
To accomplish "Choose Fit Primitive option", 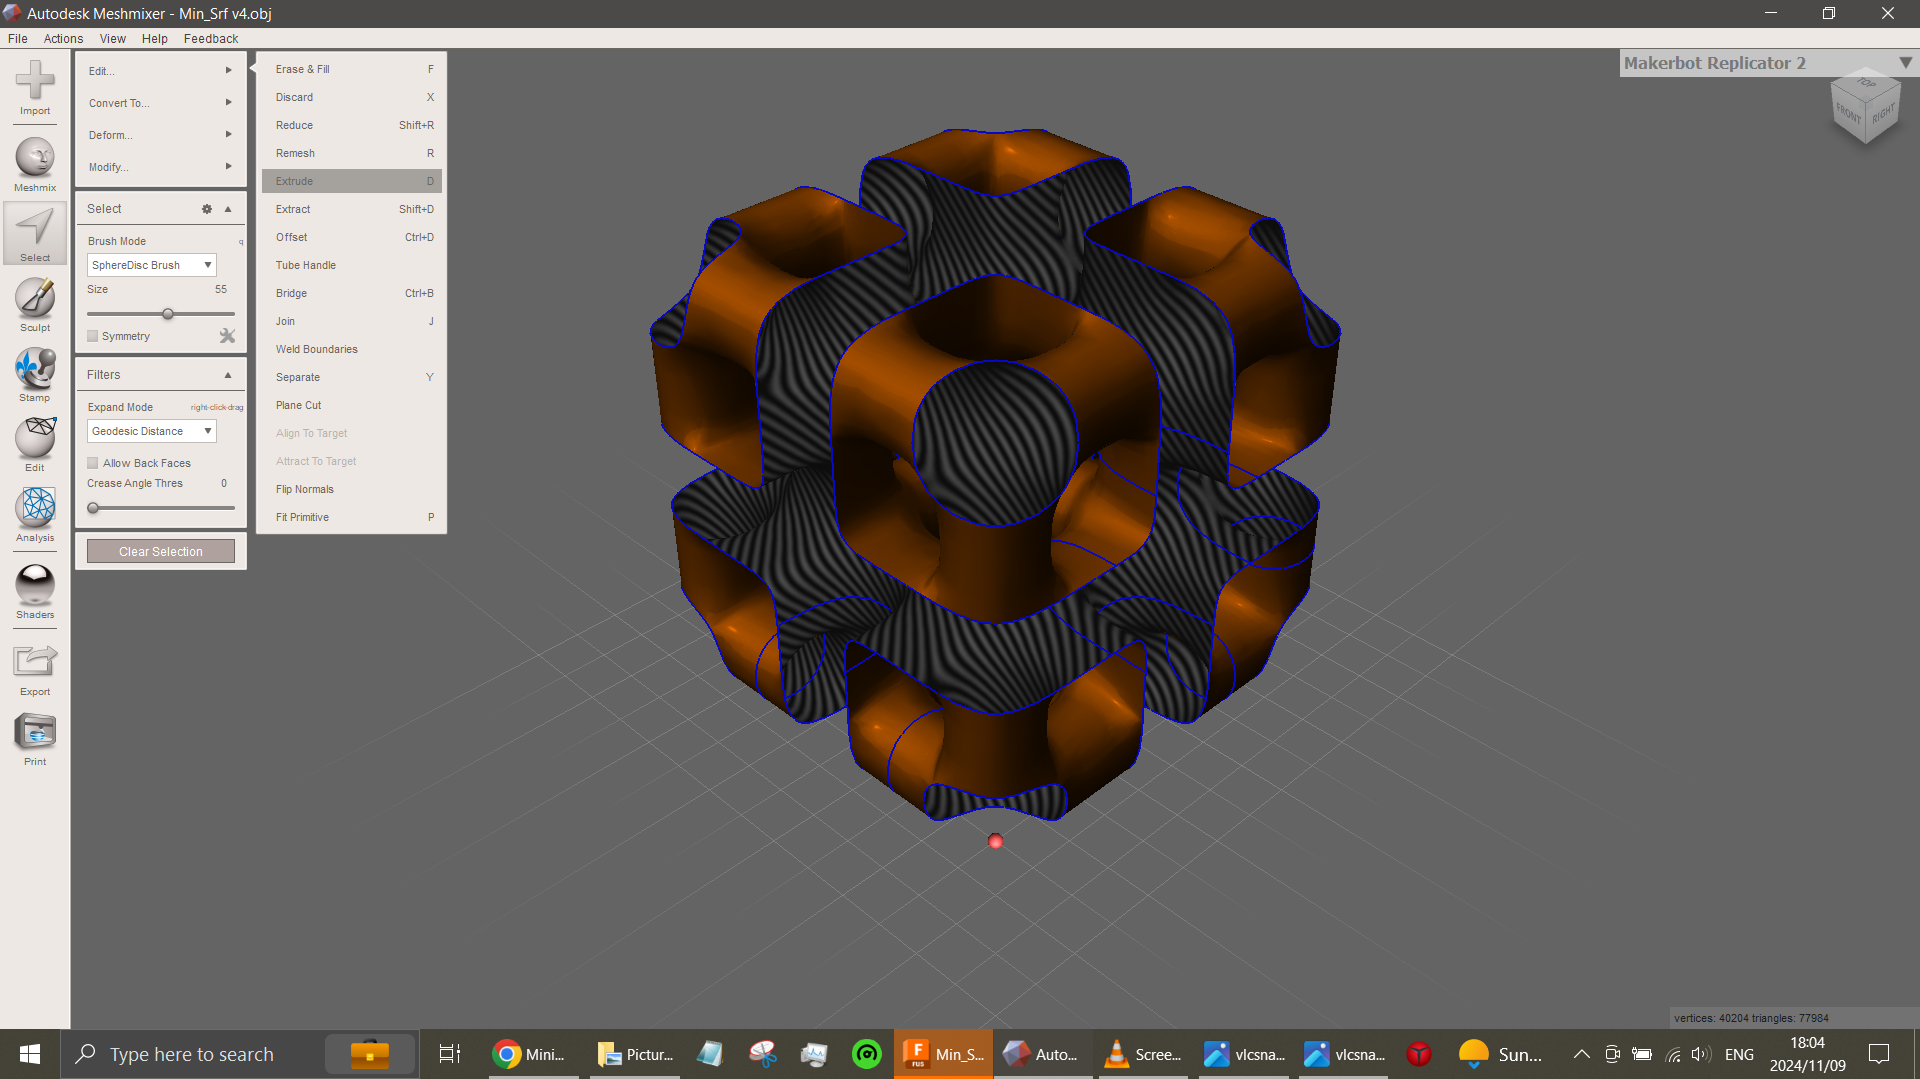I will pyautogui.click(x=352, y=517).
